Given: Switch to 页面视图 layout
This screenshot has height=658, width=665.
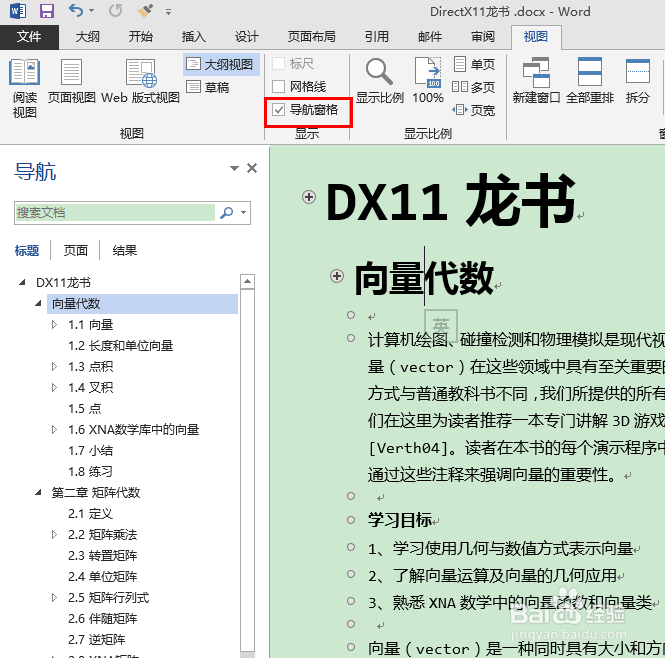Looking at the screenshot, I should point(71,81).
